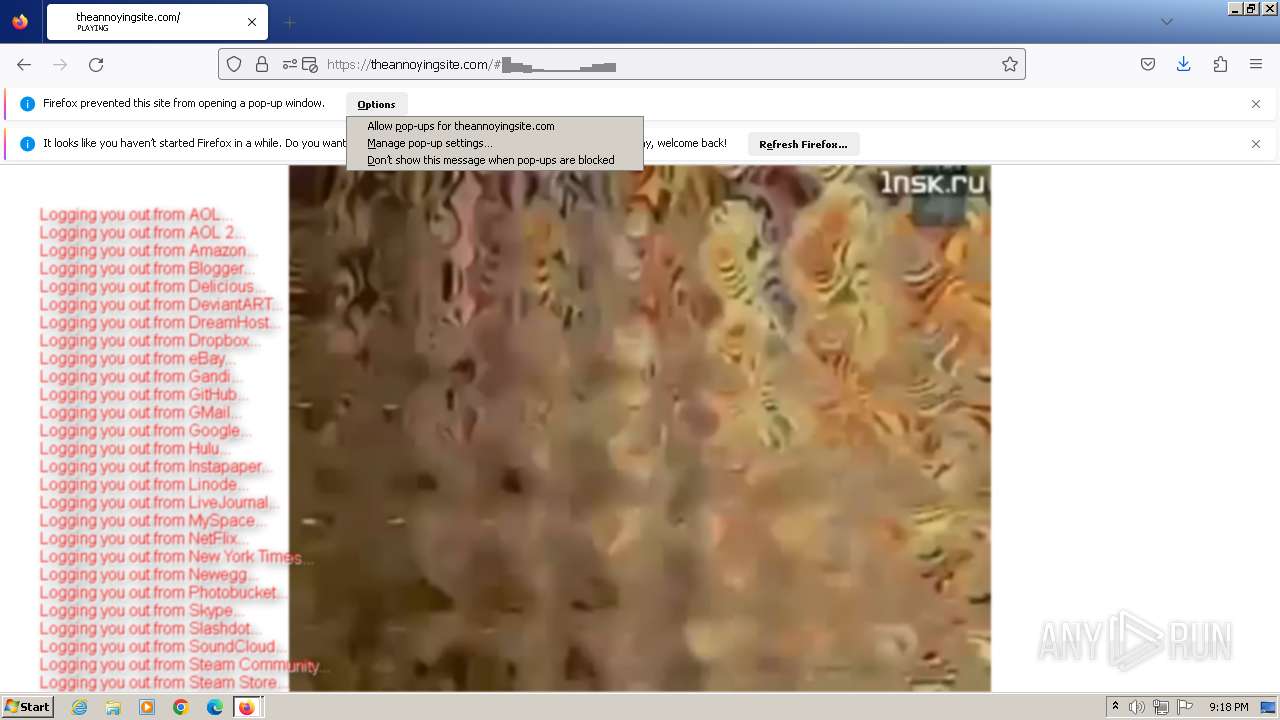Select the theannoyingsite.com tab
Image resolution: width=1280 pixels, height=720 pixels.
[x=155, y=22]
